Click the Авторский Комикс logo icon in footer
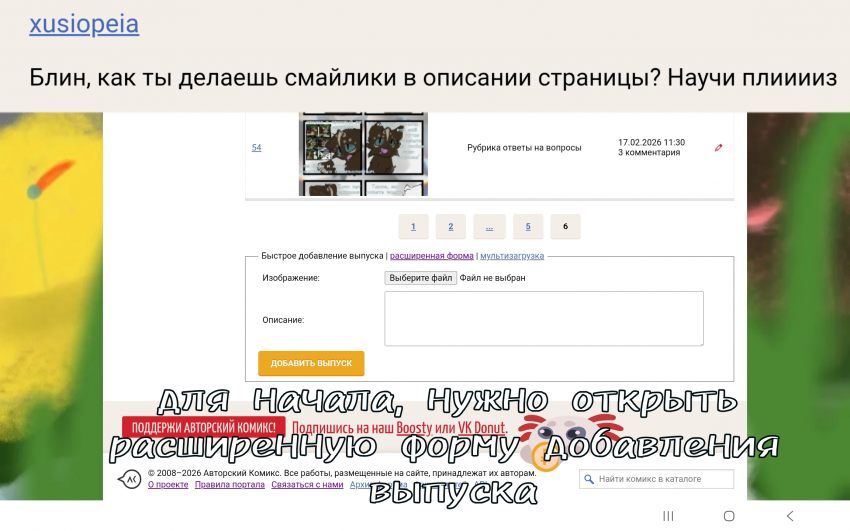 pyautogui.click(x=130, y=479)
